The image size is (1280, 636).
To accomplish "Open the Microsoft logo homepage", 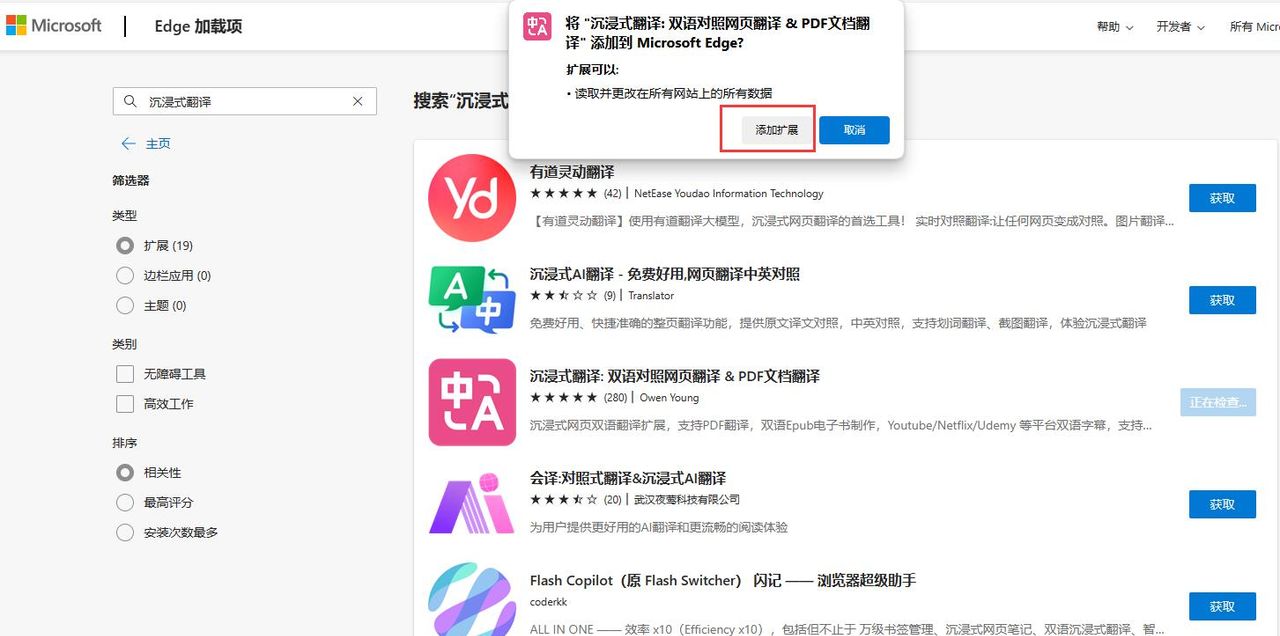I will pyautogui.click(x=55, y=25).
